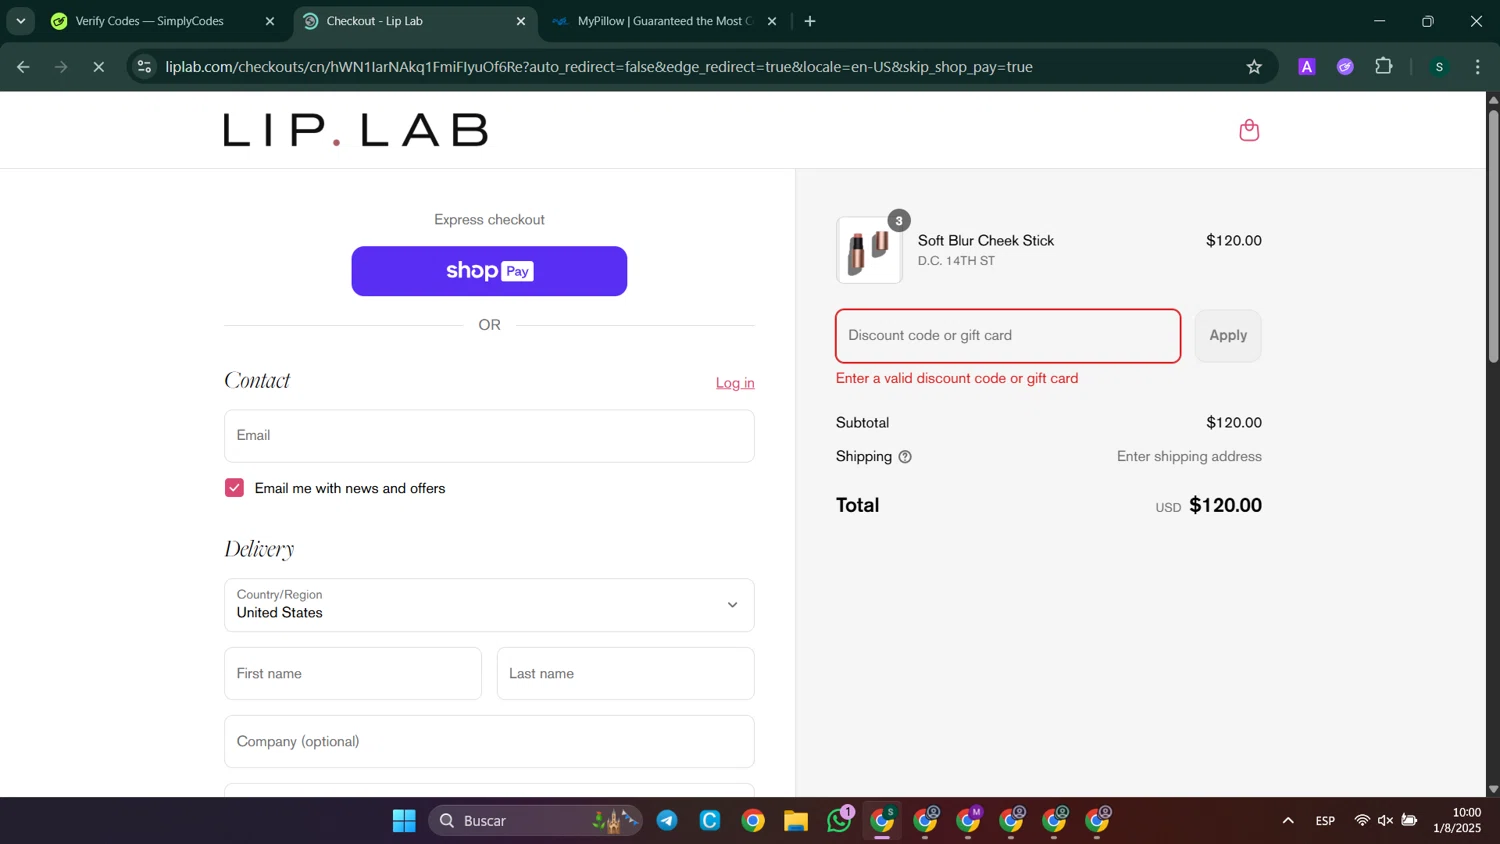View site information icon in address bar
The width and height of the screenshot is (1500, 844).
[144, 67]
